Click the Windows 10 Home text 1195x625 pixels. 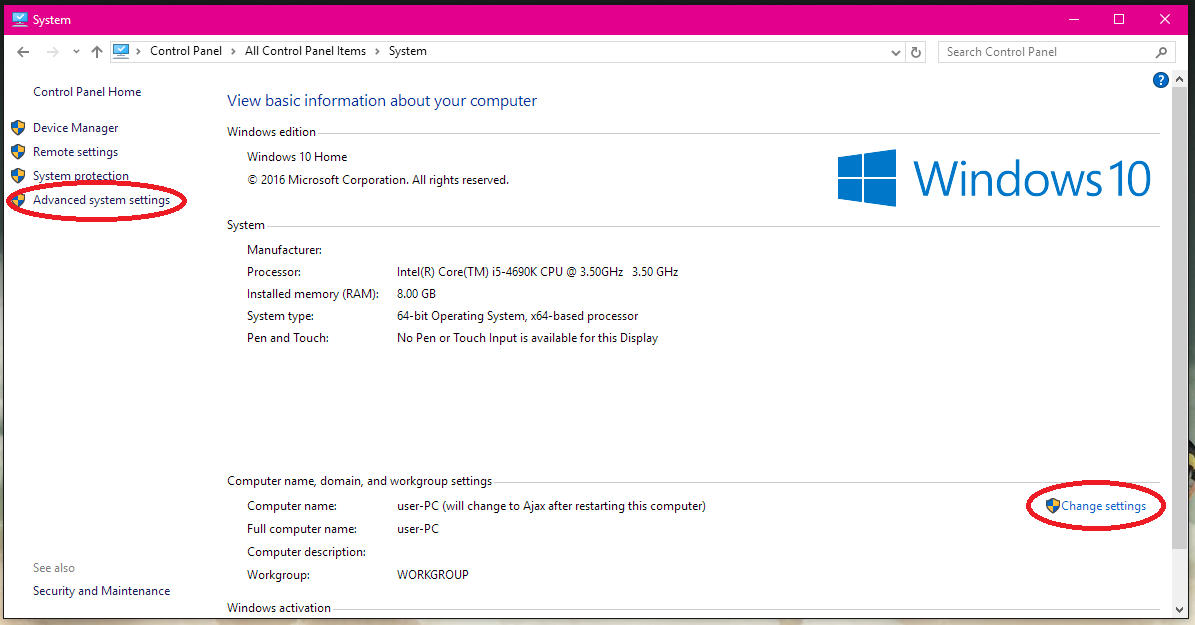pos(296,157)
